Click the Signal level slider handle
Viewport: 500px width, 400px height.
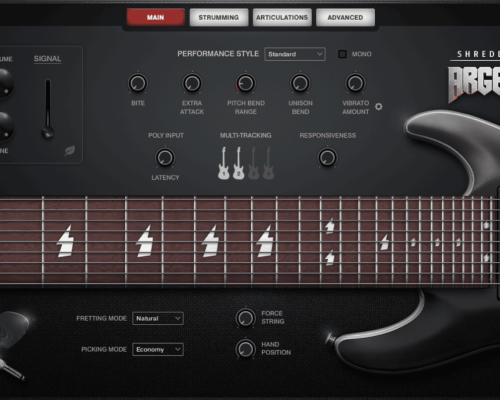point(48,132)
